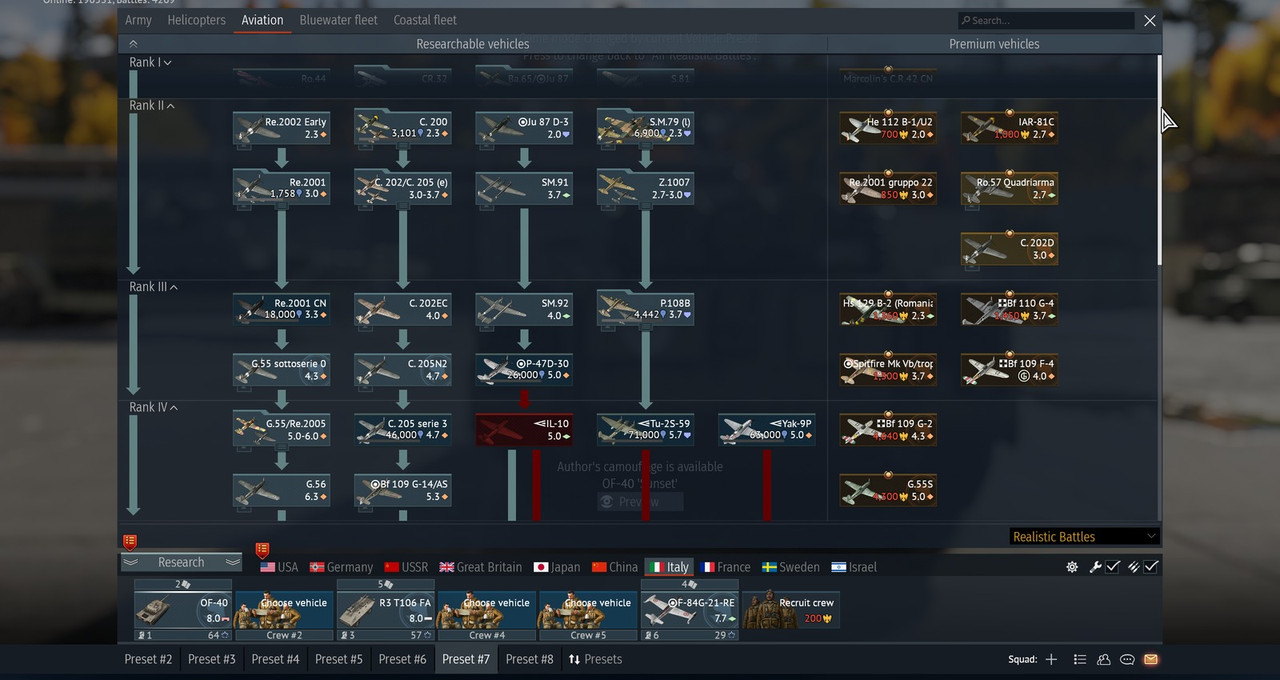Select G.55 sottoserie 0 fighter
1280x680 pixels.
pos(281,369)
